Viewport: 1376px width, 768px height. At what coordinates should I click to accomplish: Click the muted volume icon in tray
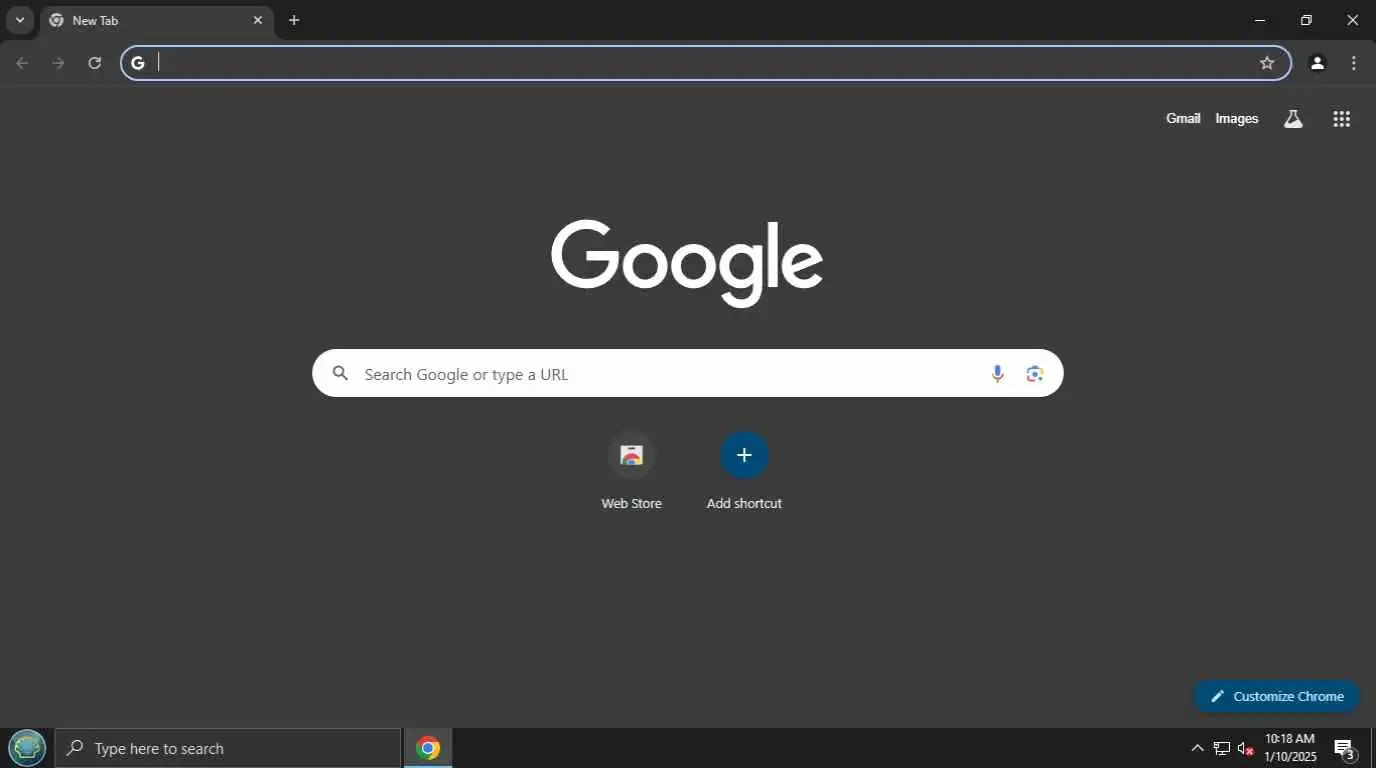1245,748
